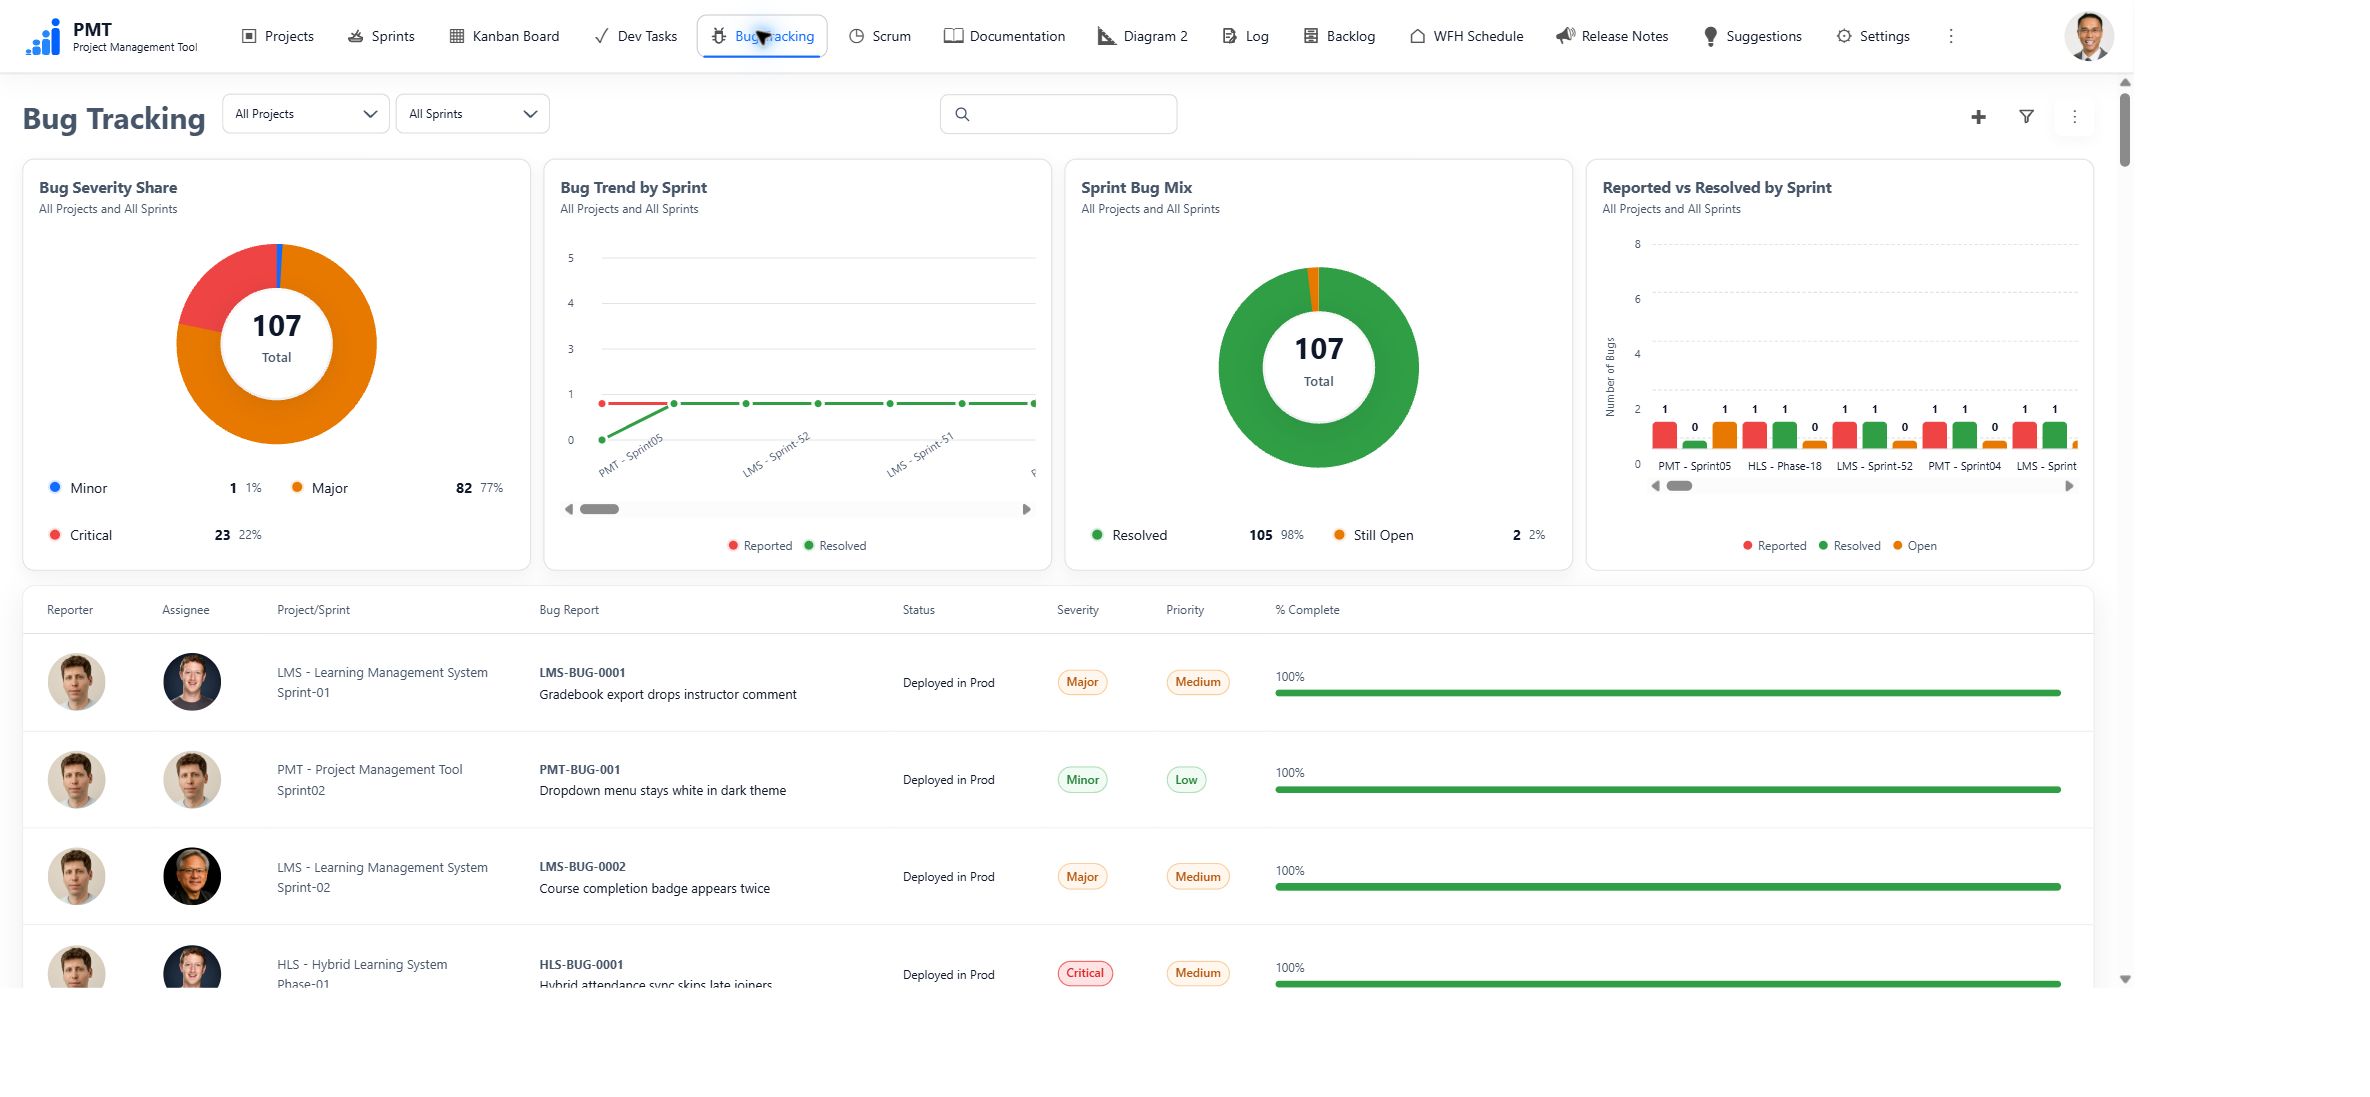Toggle Resolved series in Bug Trend legend
Screen dimensions: 2370x1097
pos(835,546)
